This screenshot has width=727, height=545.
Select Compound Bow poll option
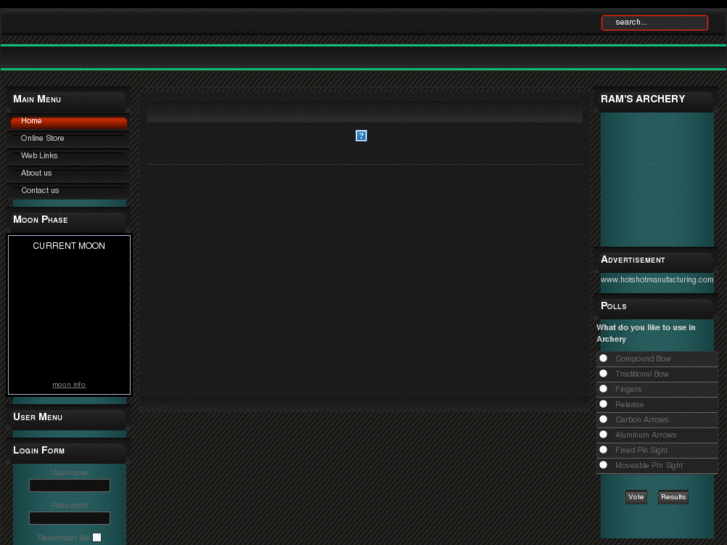(x=603, y=358)
